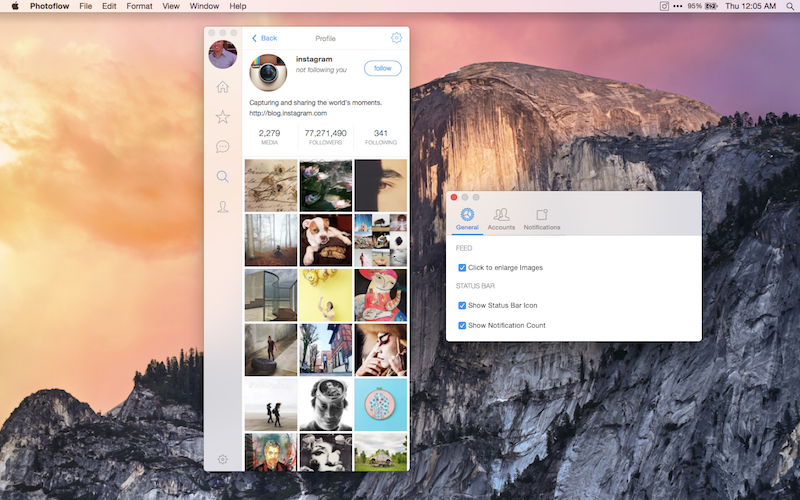
Task: Open the three-dots menu bar extra
Action: pos(678,6)
